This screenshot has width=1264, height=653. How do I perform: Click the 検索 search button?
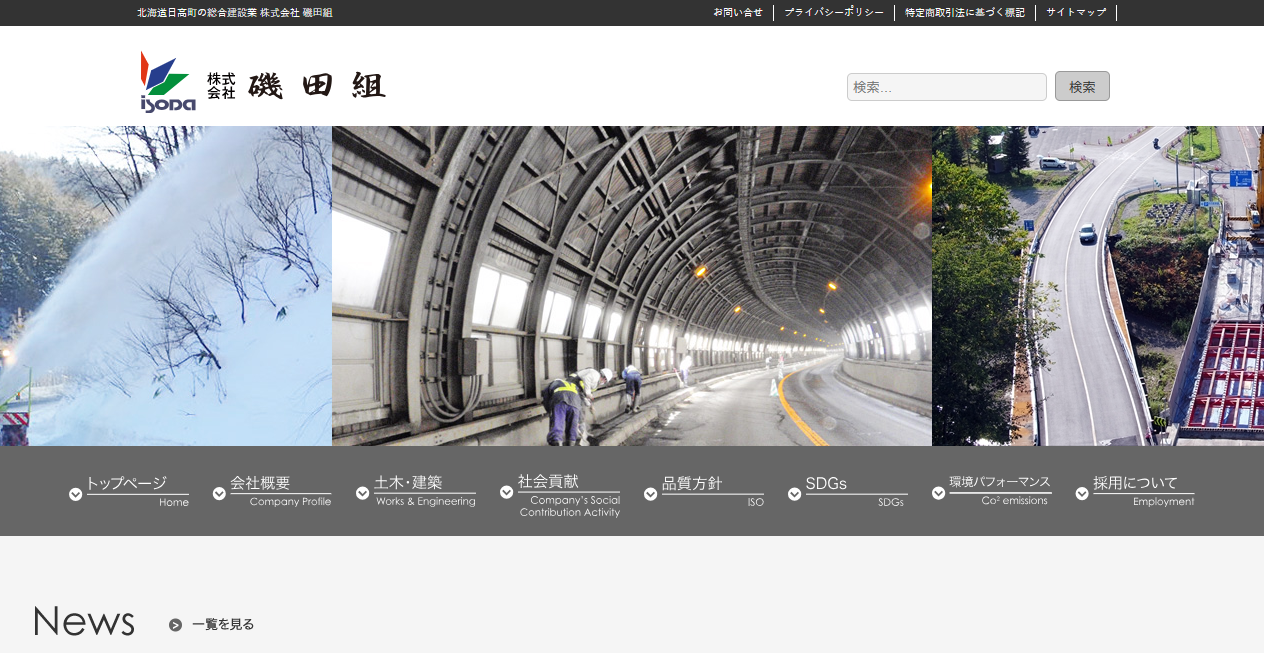[1081, 86]
